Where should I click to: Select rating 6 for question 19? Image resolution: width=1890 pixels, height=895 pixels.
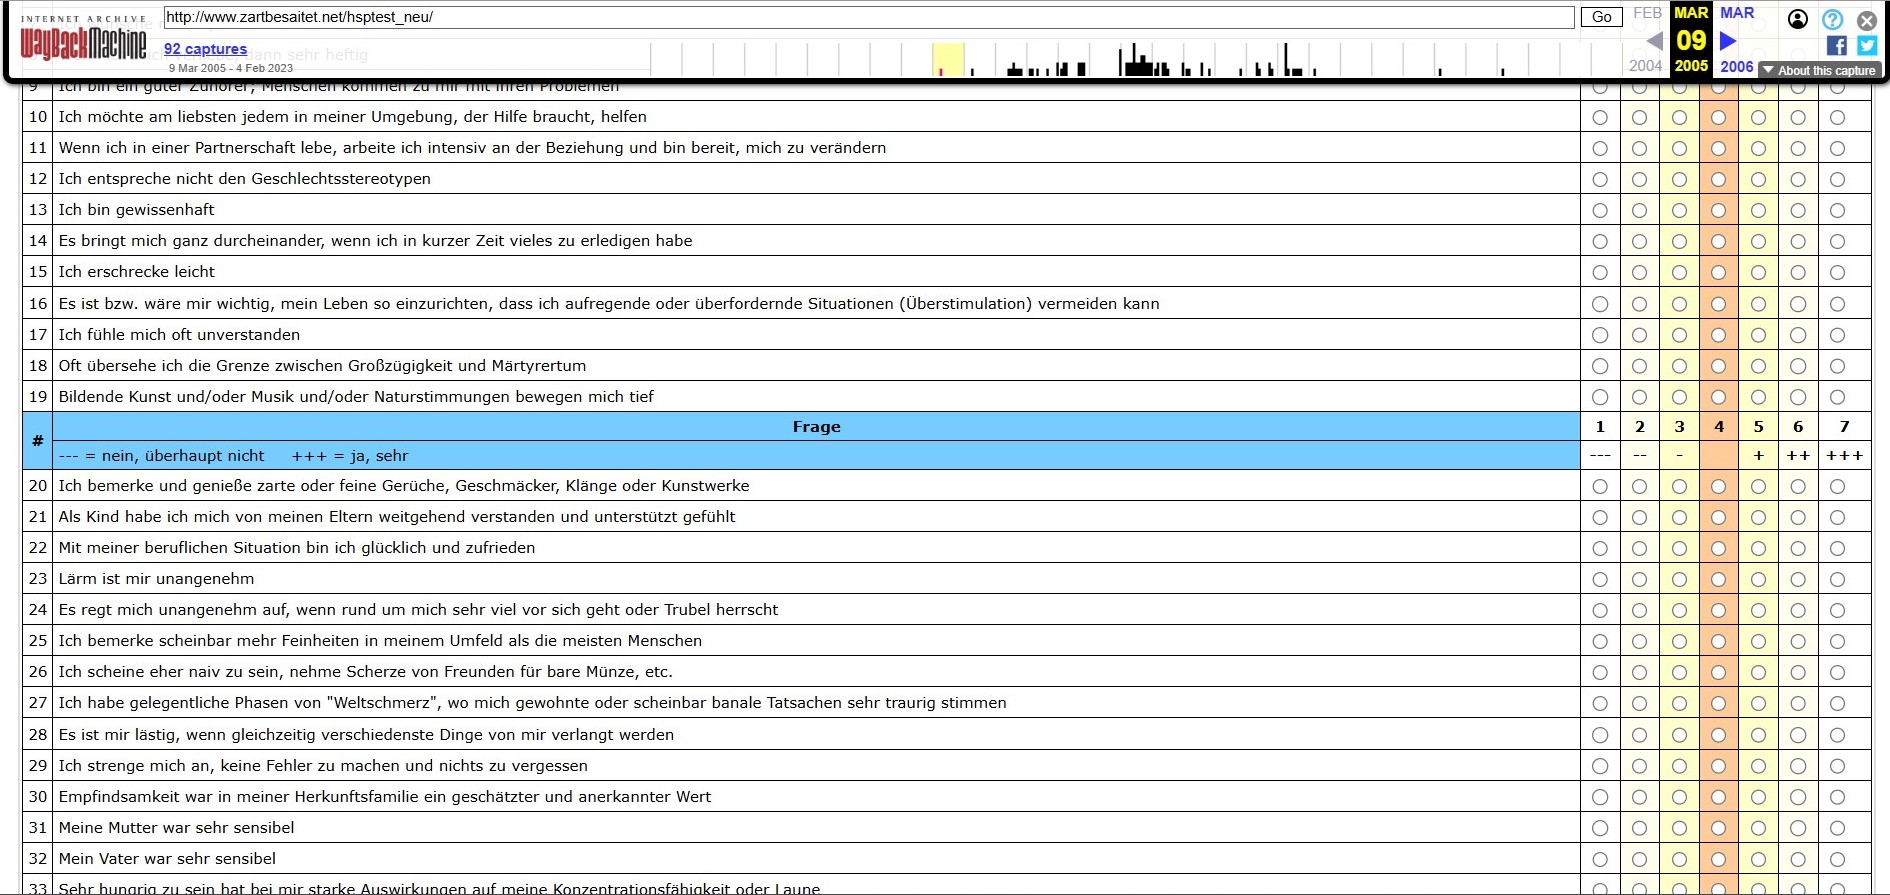pyautogui.click(x=1798, y=397)
